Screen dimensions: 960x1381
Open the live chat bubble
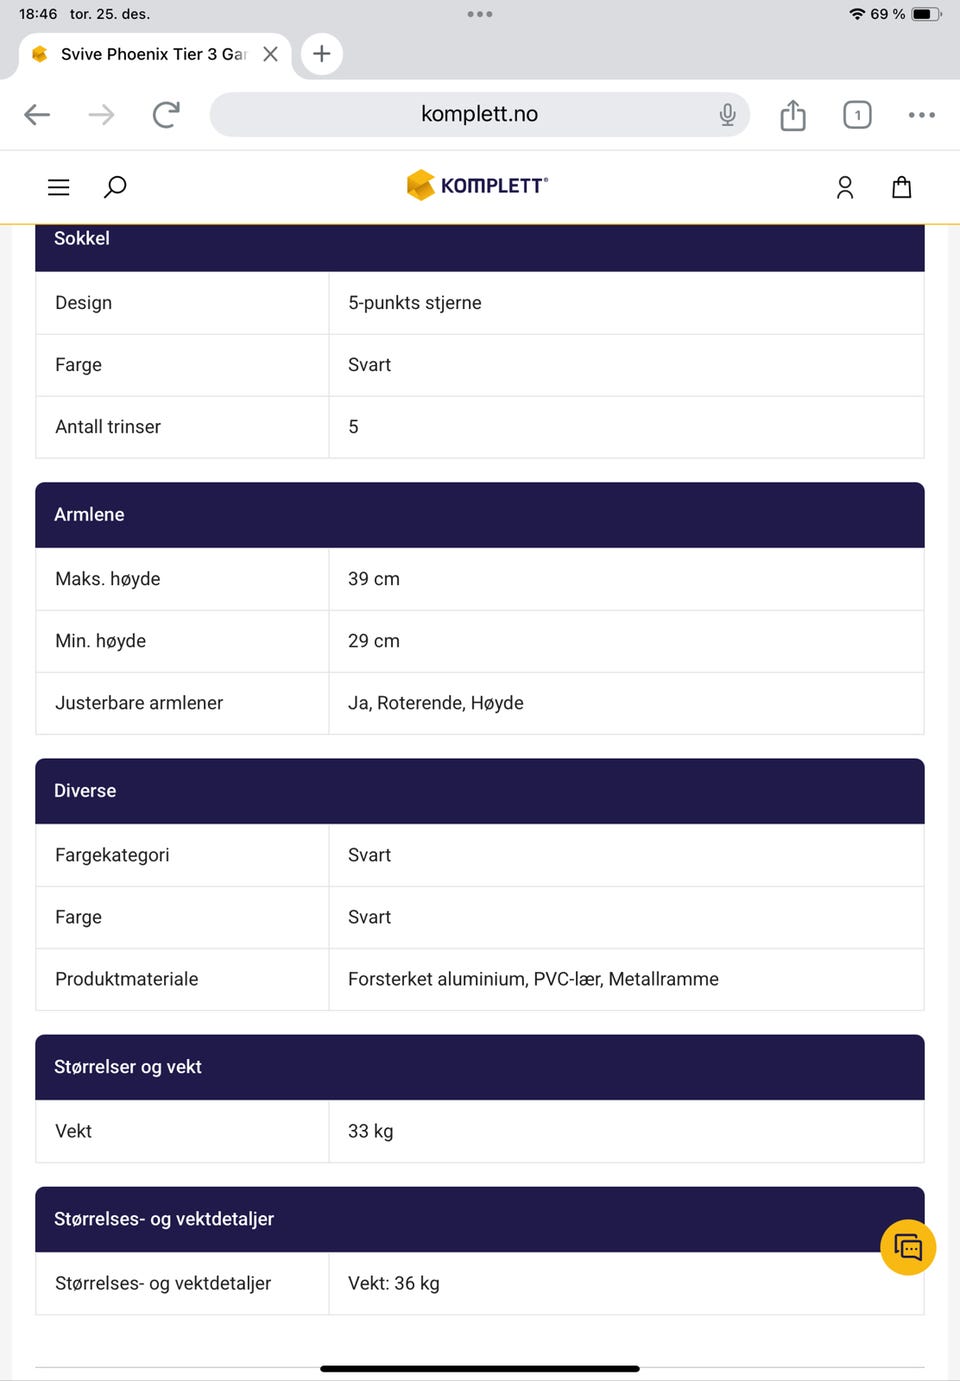tap(908, 1247)
